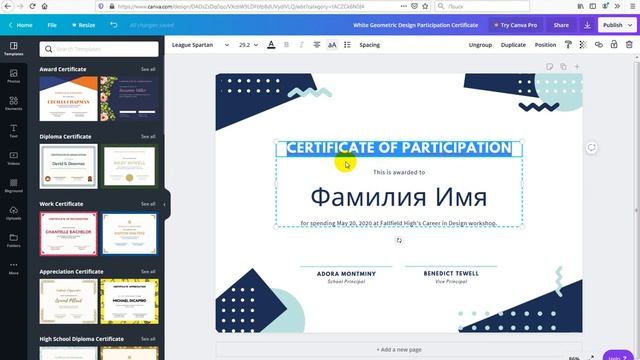Change text alignment
Screen dimensions: 640x360
tap(316, 45)
